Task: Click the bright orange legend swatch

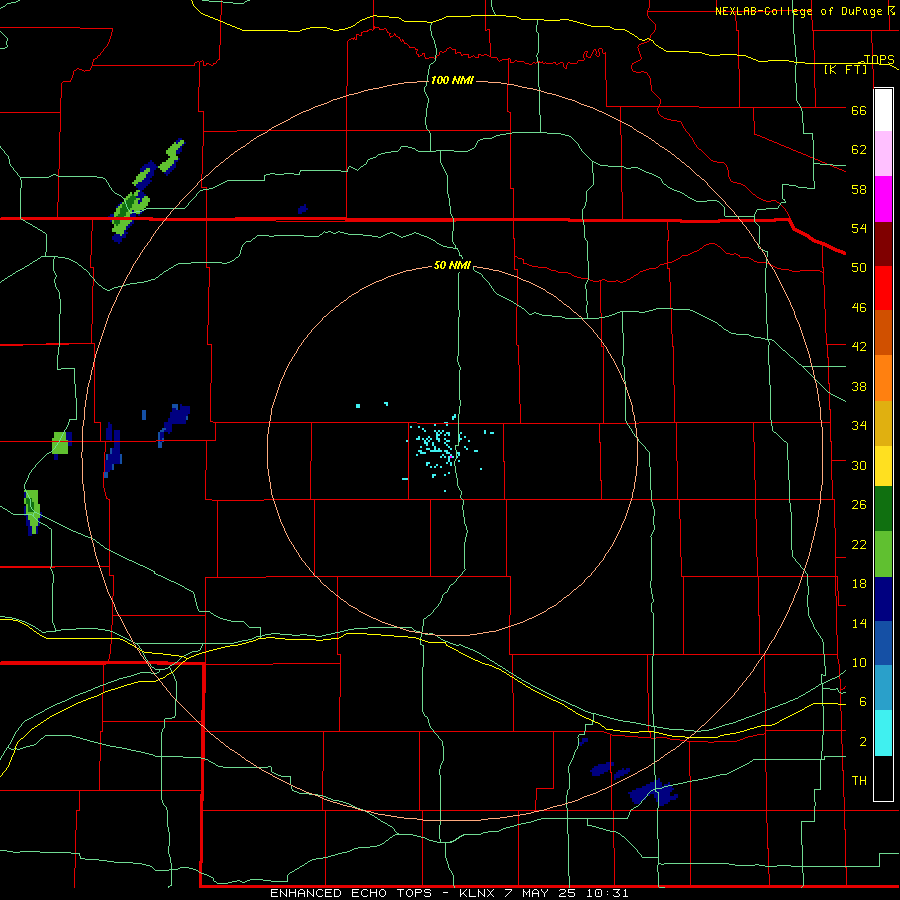Action: point(883,378)
